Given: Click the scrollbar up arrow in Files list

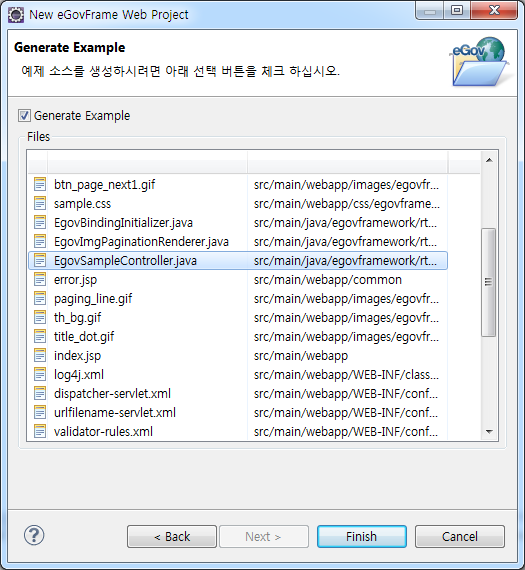Looking at the screenshot, I should 489,160.
